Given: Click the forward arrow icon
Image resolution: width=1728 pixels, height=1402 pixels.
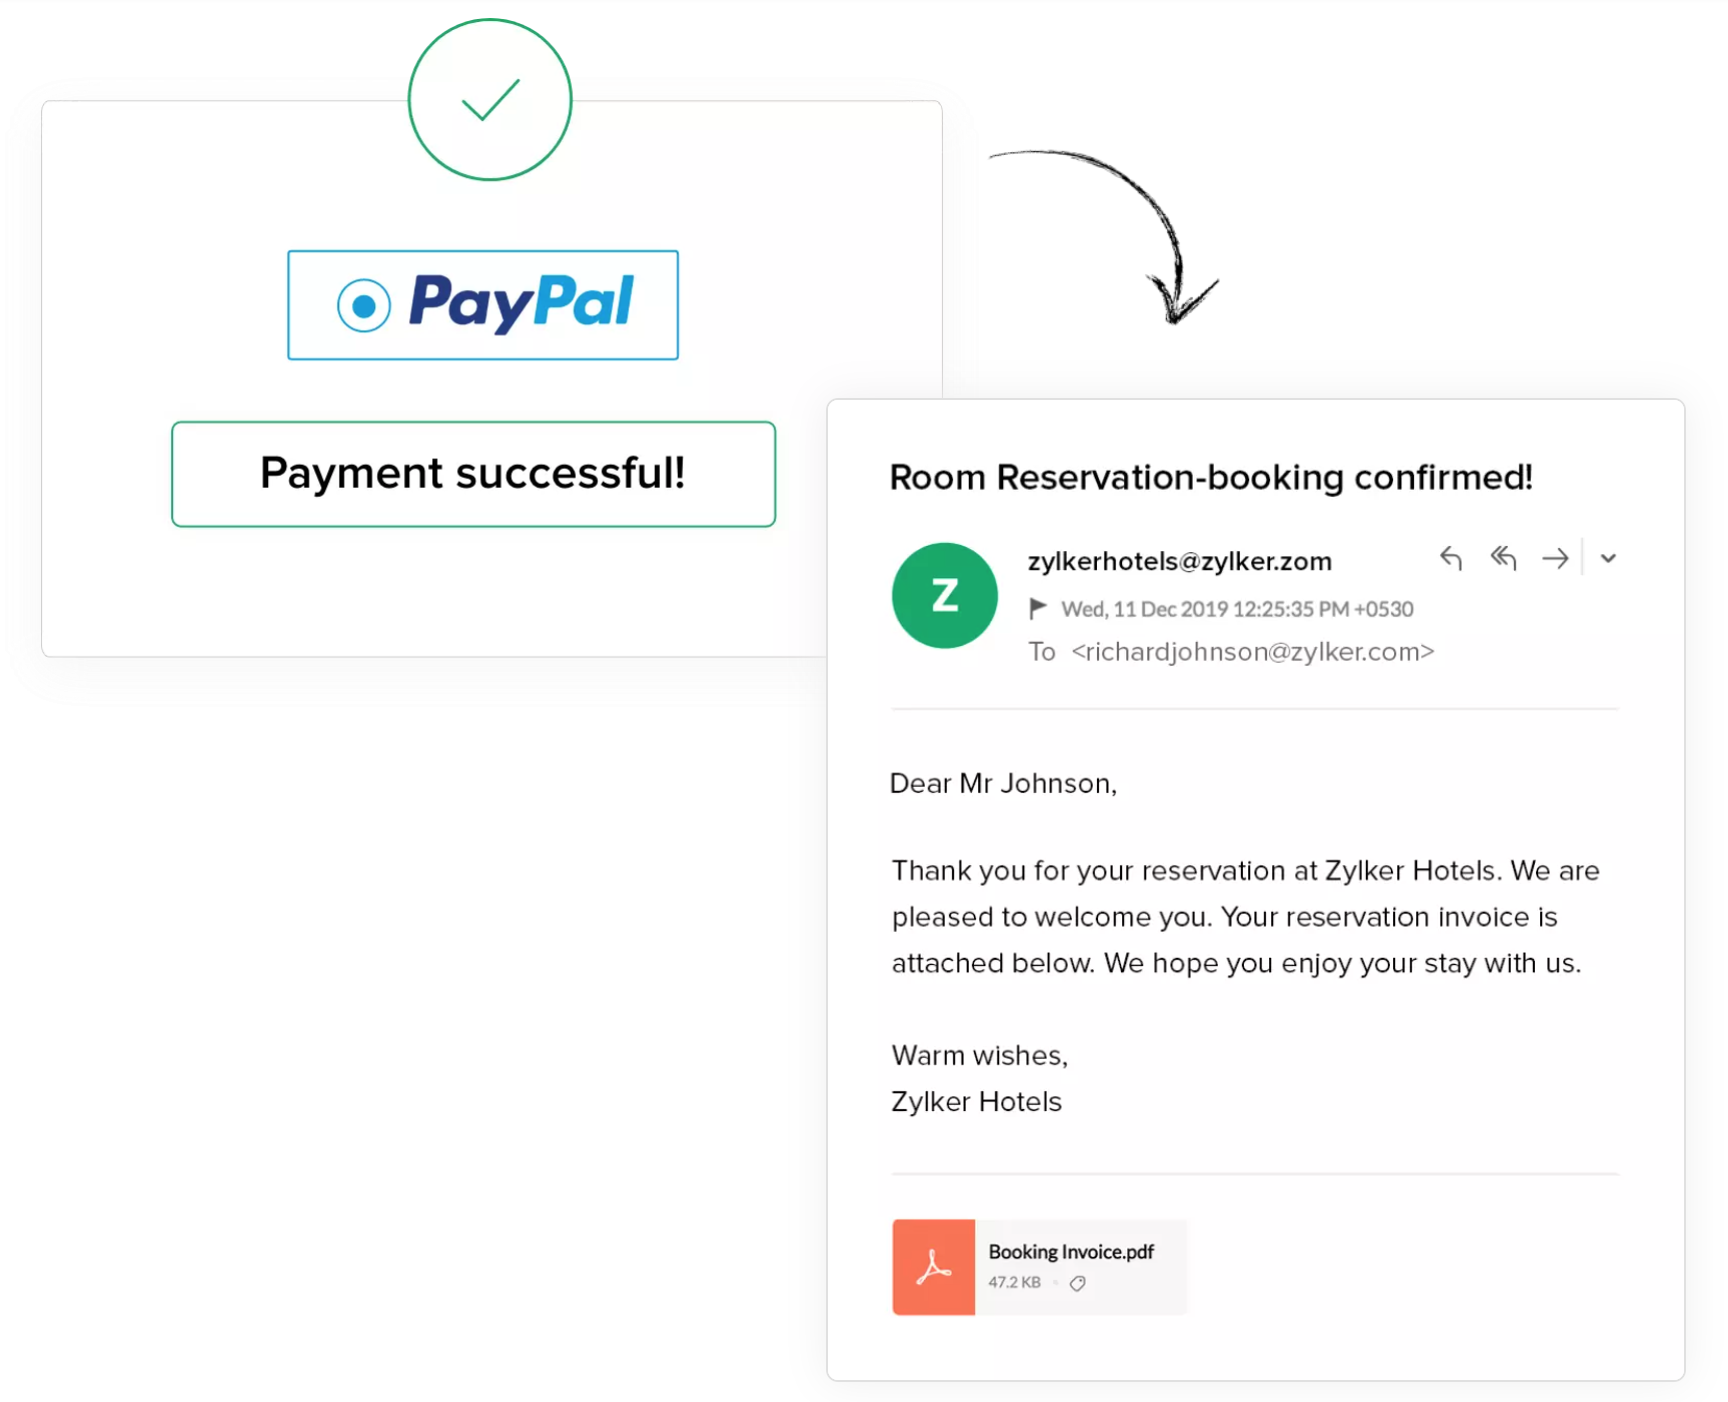Looking at the screenshot, I should [1555, 558].
